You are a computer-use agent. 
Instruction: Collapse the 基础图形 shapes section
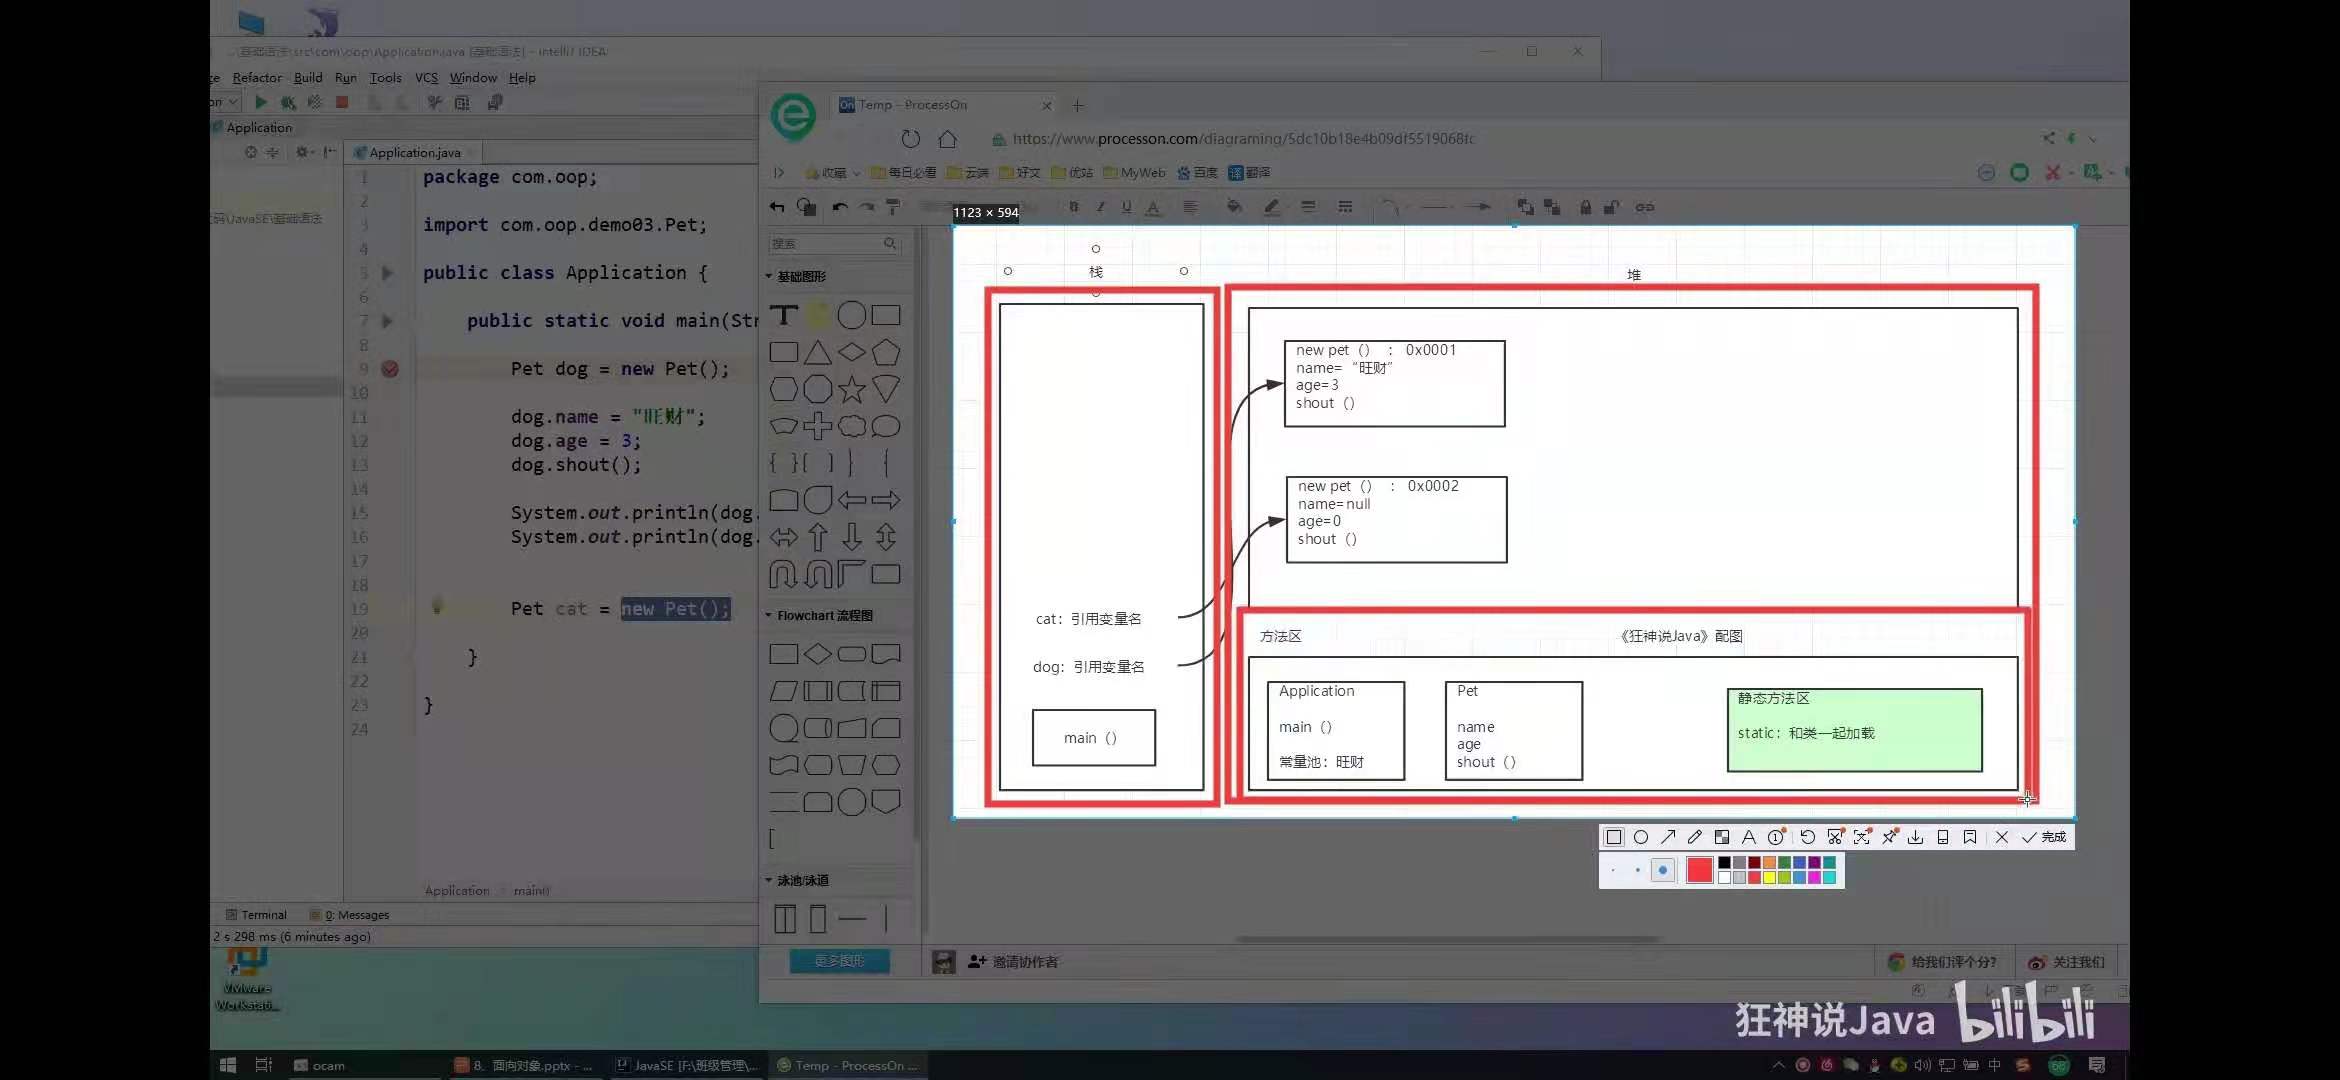point(769,276)
